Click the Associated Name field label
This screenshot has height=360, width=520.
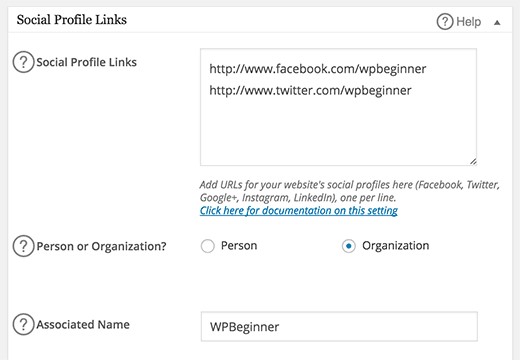coord(83,324)
